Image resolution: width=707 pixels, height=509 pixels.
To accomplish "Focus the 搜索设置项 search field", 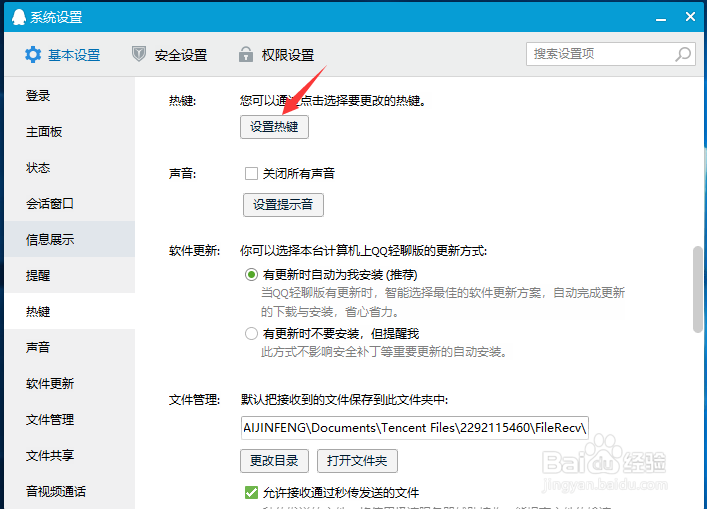I will (611, 54).
